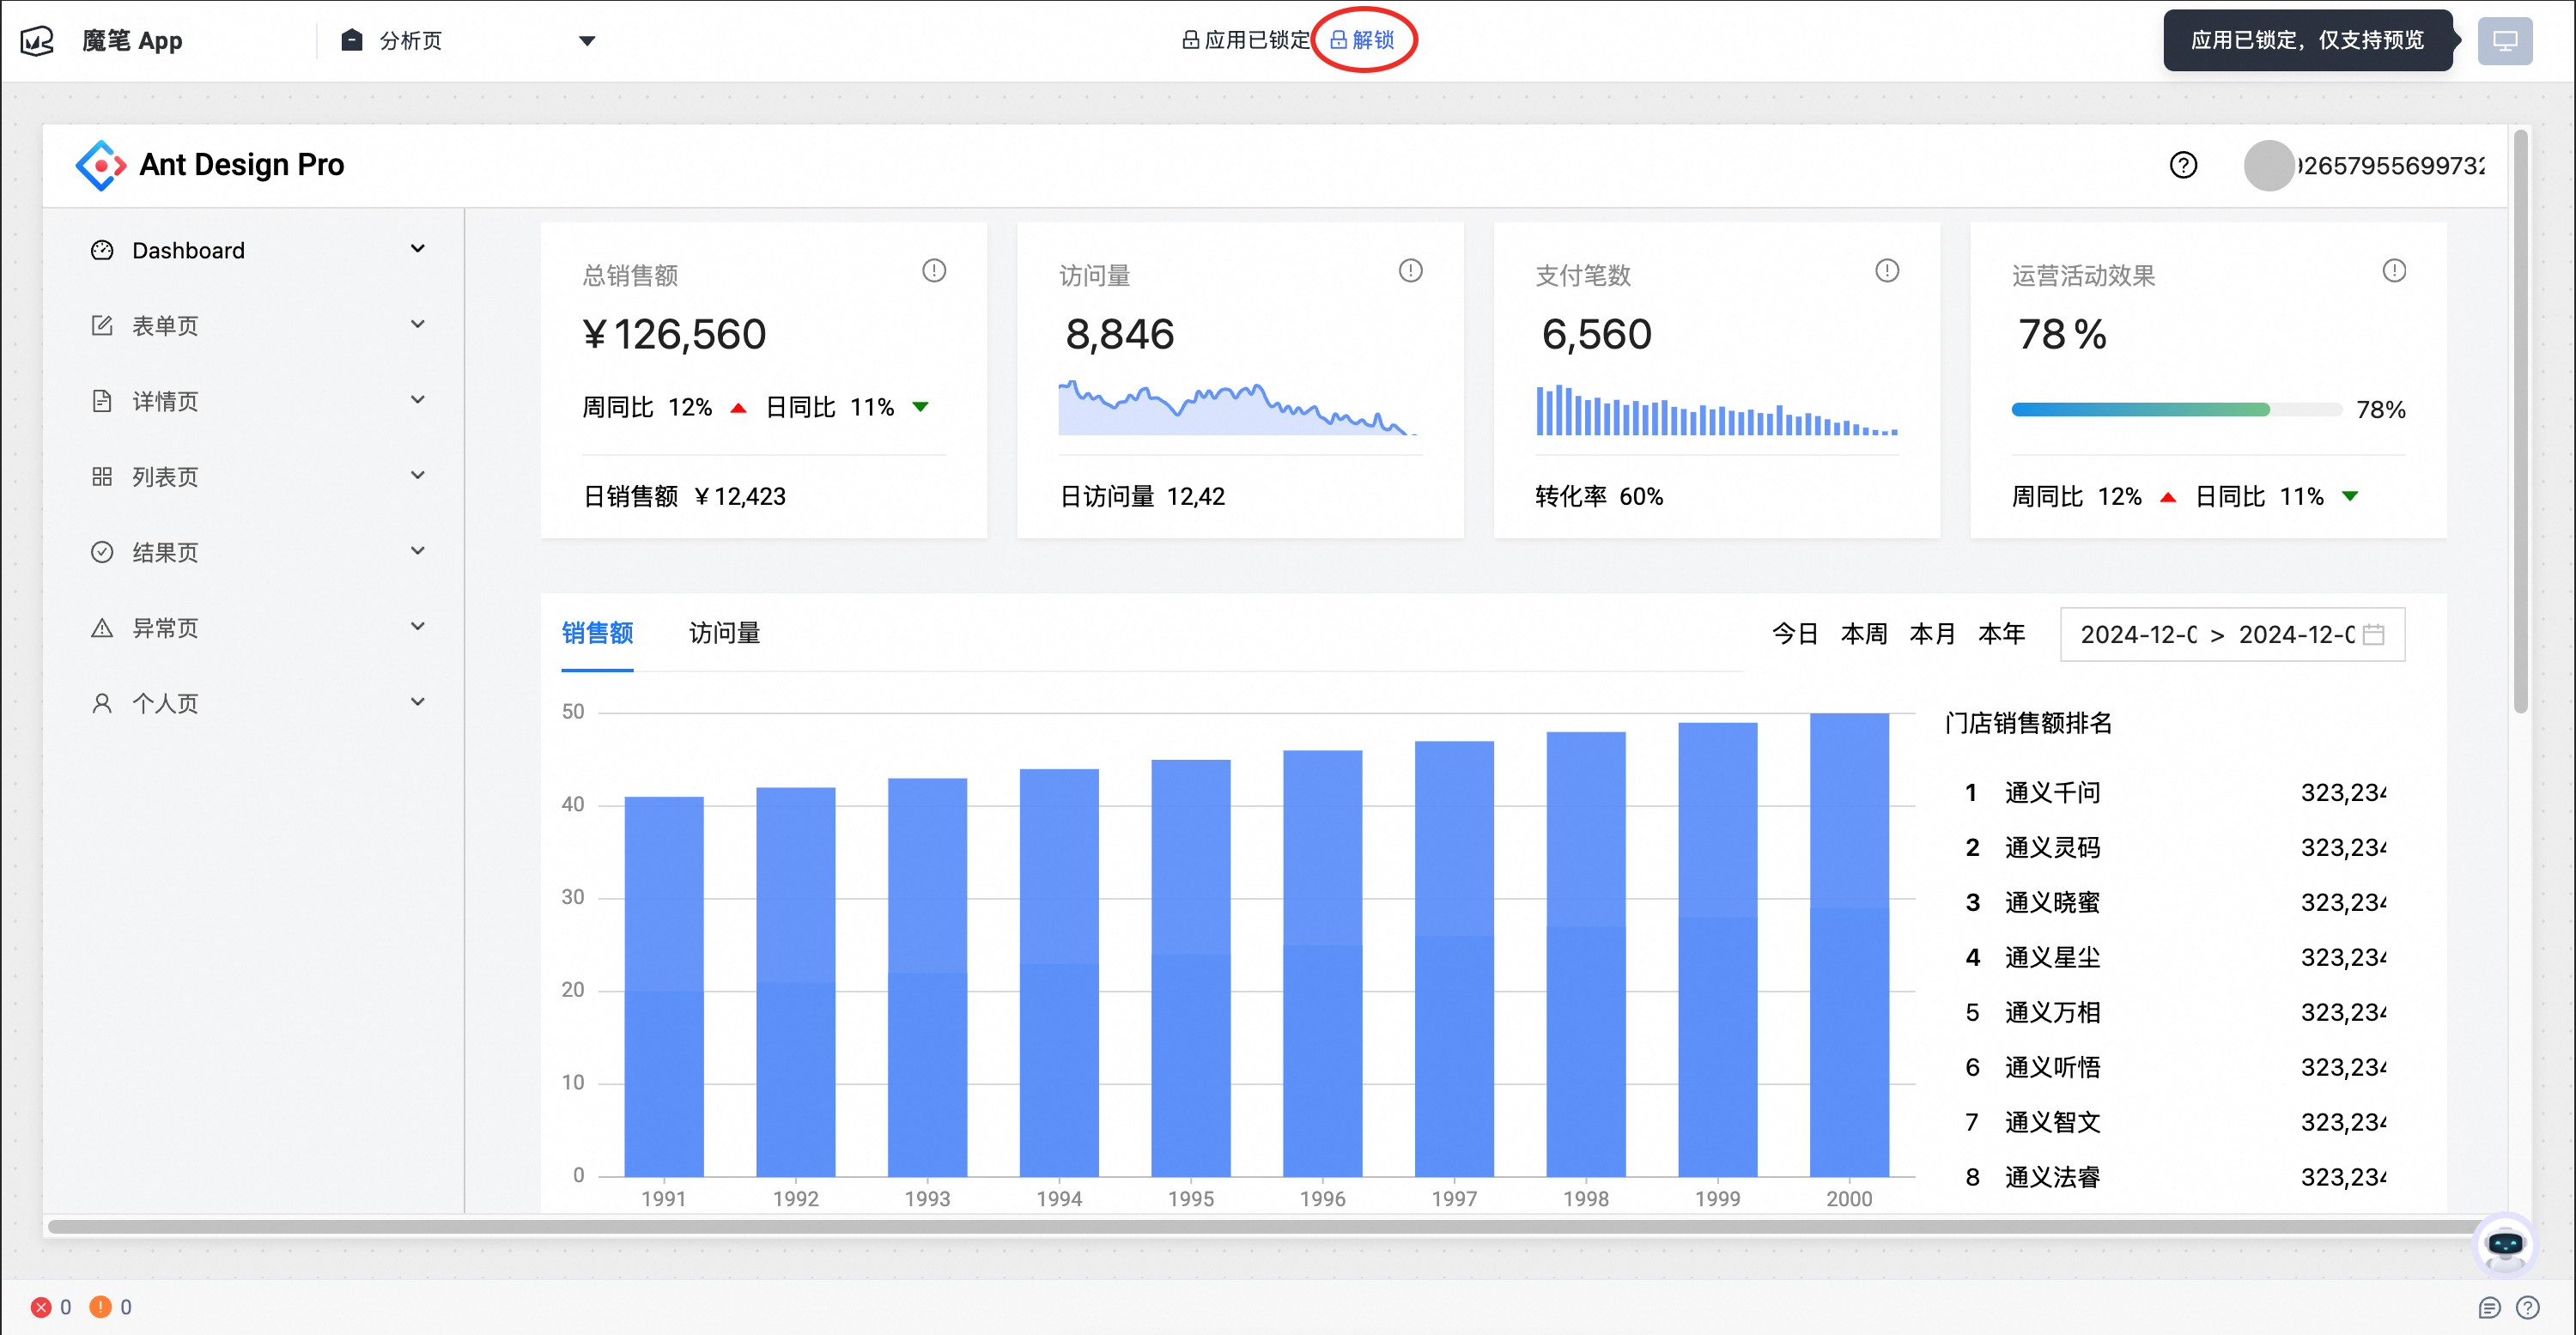Expand the 异常页 chevron
The width and height of the screenshot is (2576, 1335).
pos(418,627)
